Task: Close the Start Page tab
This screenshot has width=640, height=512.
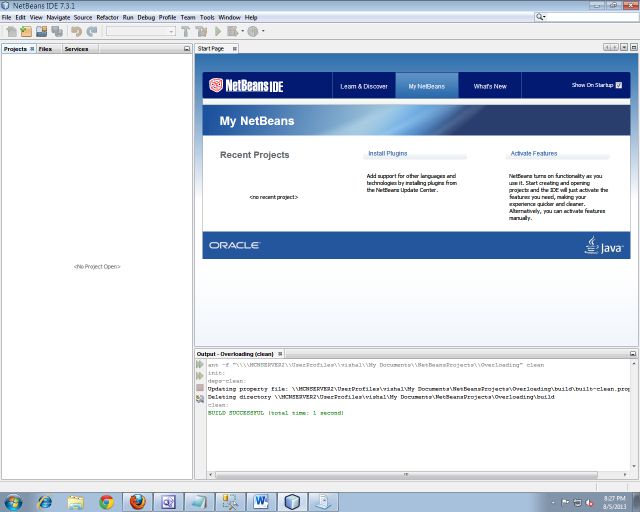Action: point(235,49)
